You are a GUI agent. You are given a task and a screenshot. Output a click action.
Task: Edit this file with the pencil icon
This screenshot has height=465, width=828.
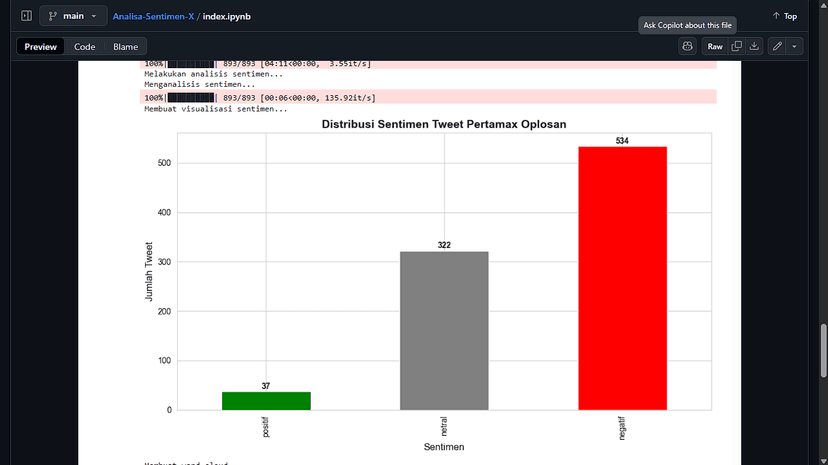click(x=777, y=46)
